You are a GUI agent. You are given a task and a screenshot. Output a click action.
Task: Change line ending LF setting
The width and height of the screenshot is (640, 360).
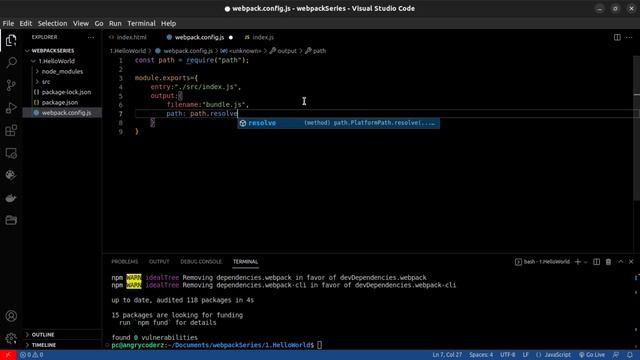tap(525, 355)
